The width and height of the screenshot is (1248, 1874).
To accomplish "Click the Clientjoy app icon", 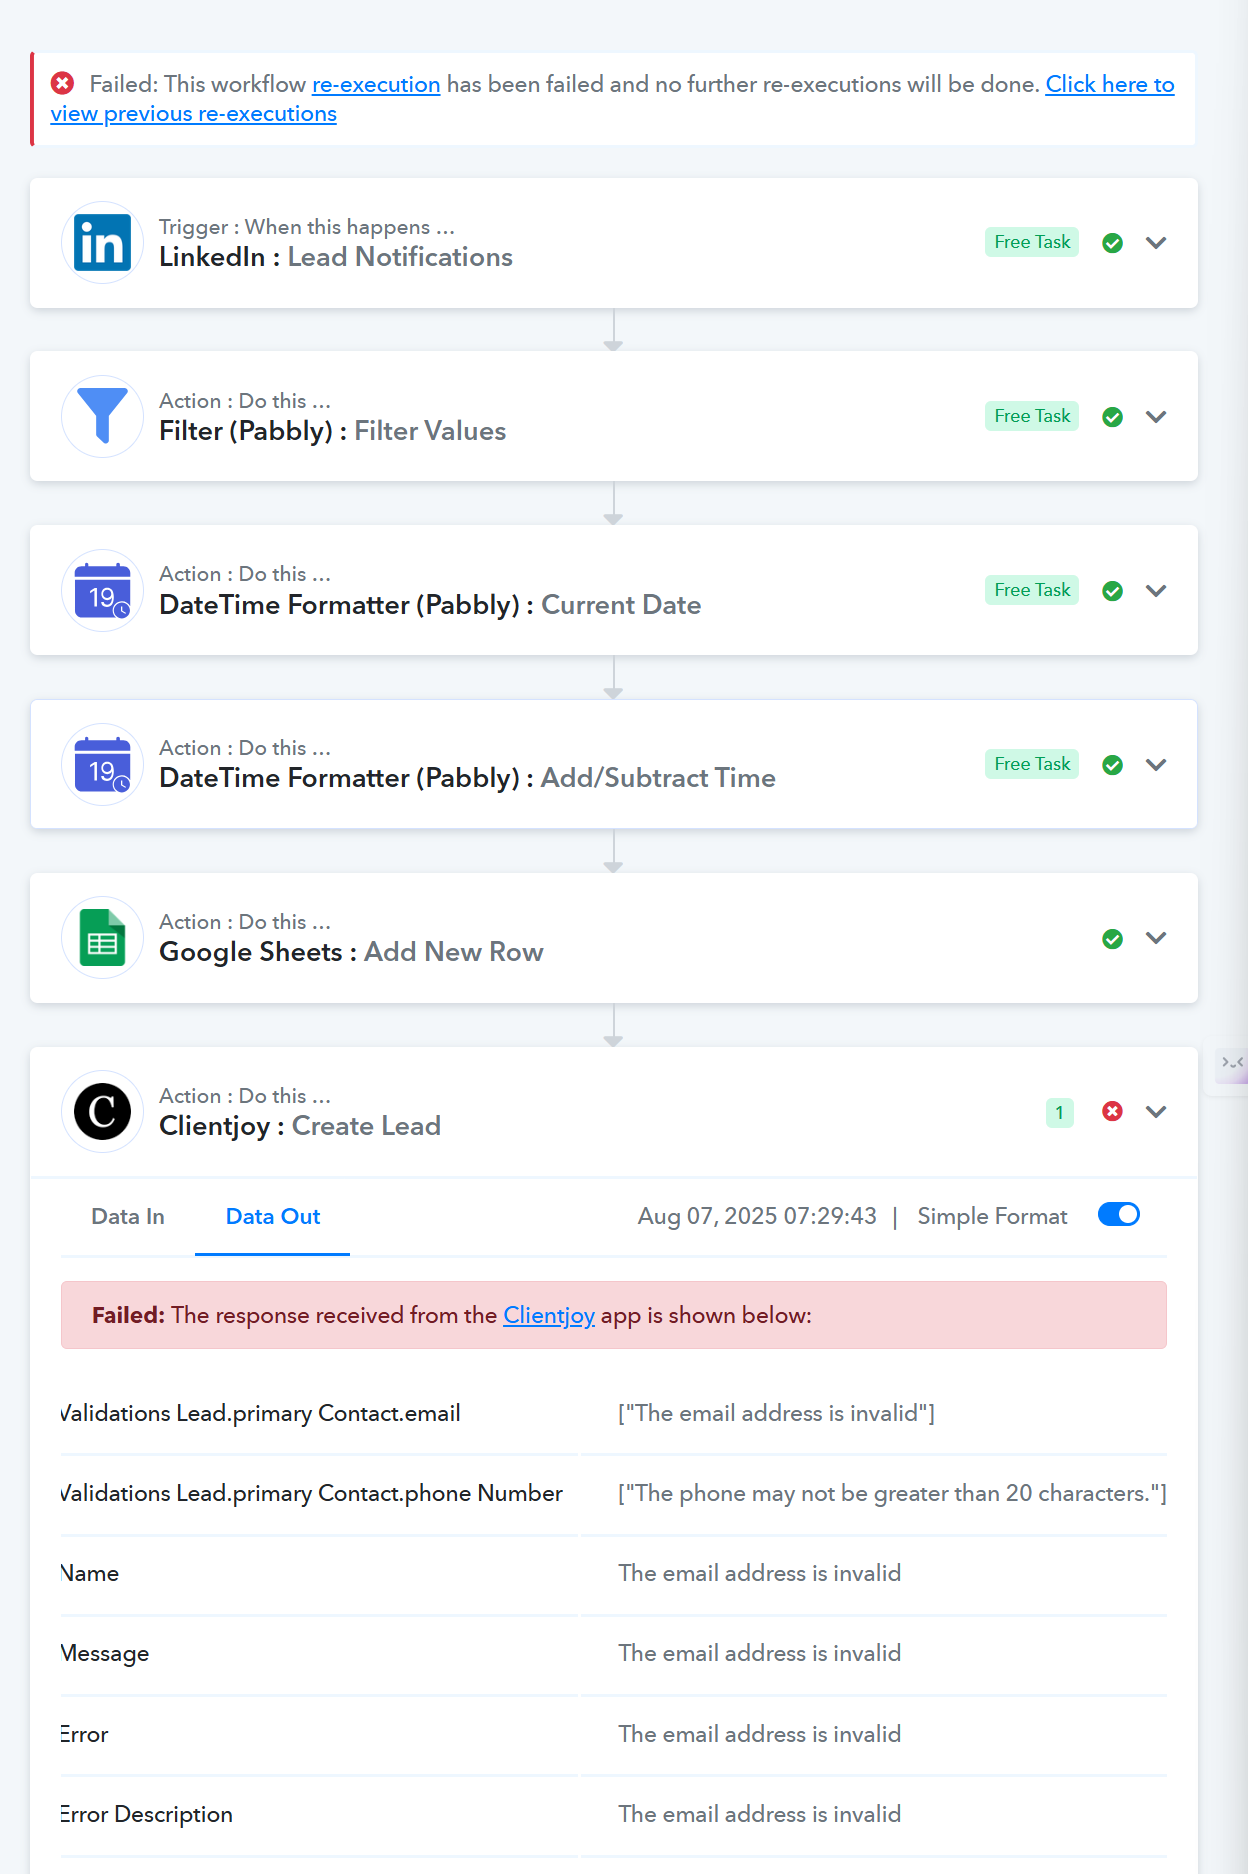I will click(102, 1112).
